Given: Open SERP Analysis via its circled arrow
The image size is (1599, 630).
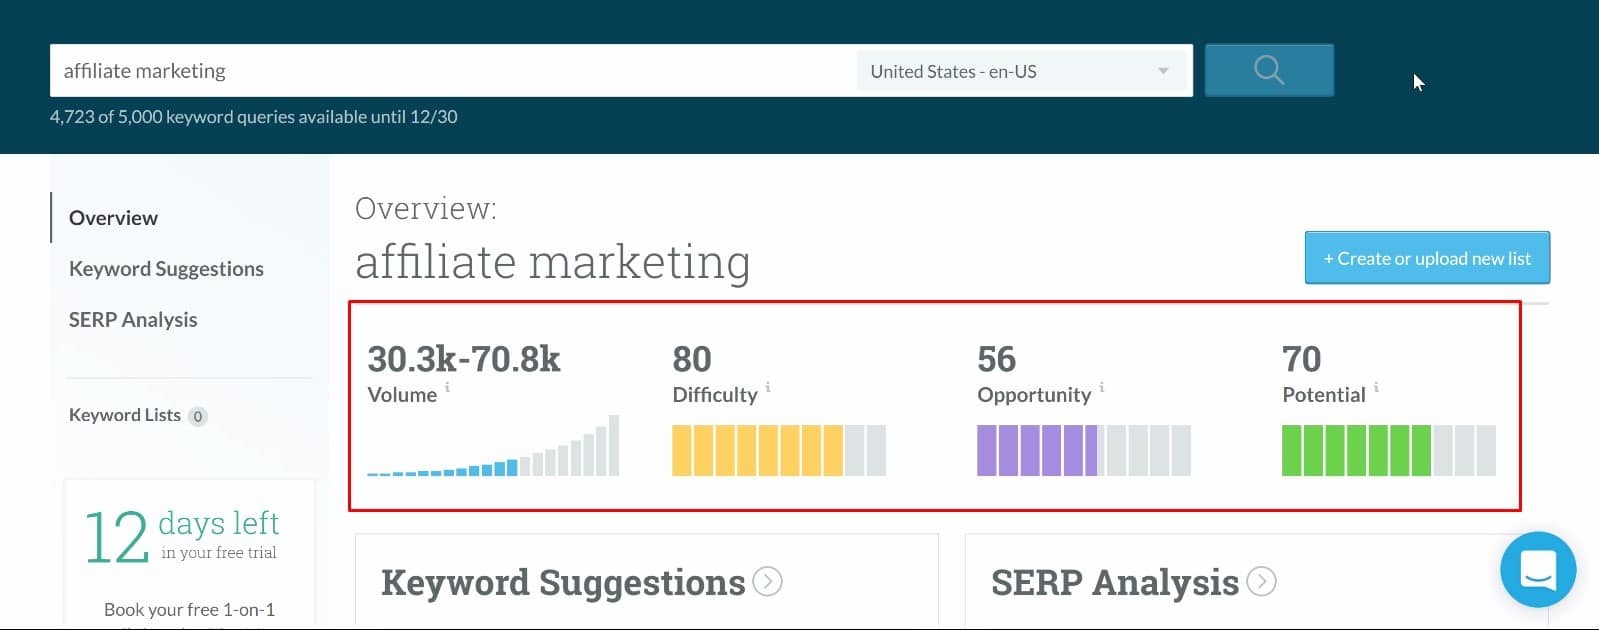Looking at the screenshot, I should (x=1261, y=581).
